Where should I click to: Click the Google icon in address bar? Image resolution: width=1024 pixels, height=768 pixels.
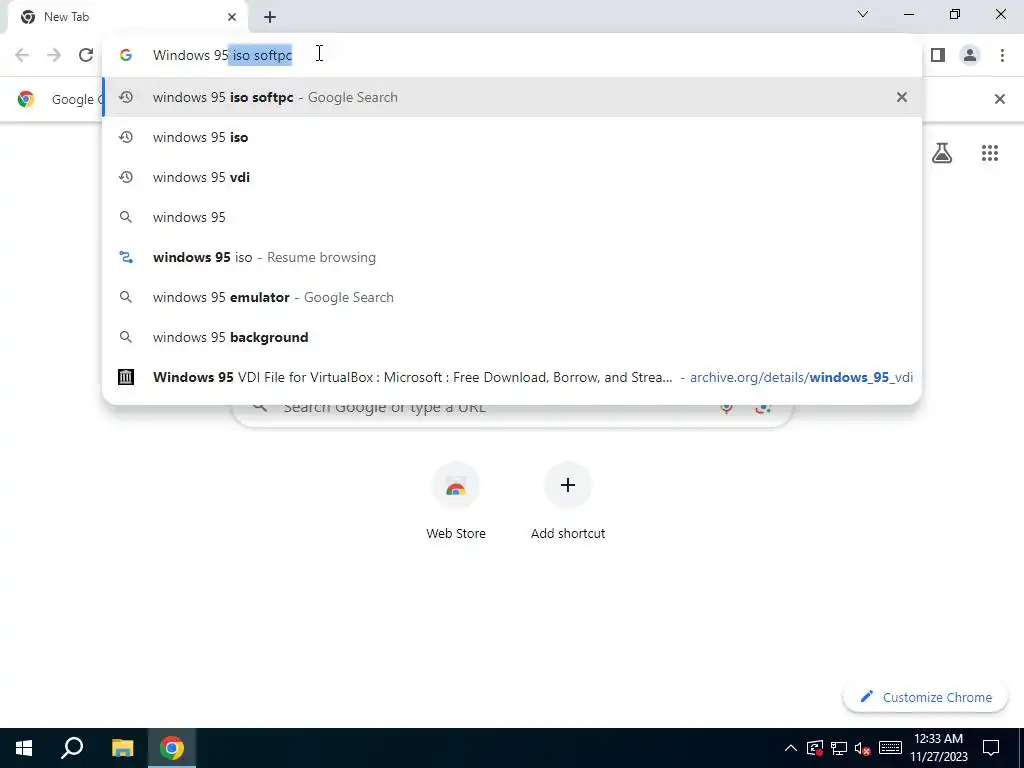[x=126, y=55]
